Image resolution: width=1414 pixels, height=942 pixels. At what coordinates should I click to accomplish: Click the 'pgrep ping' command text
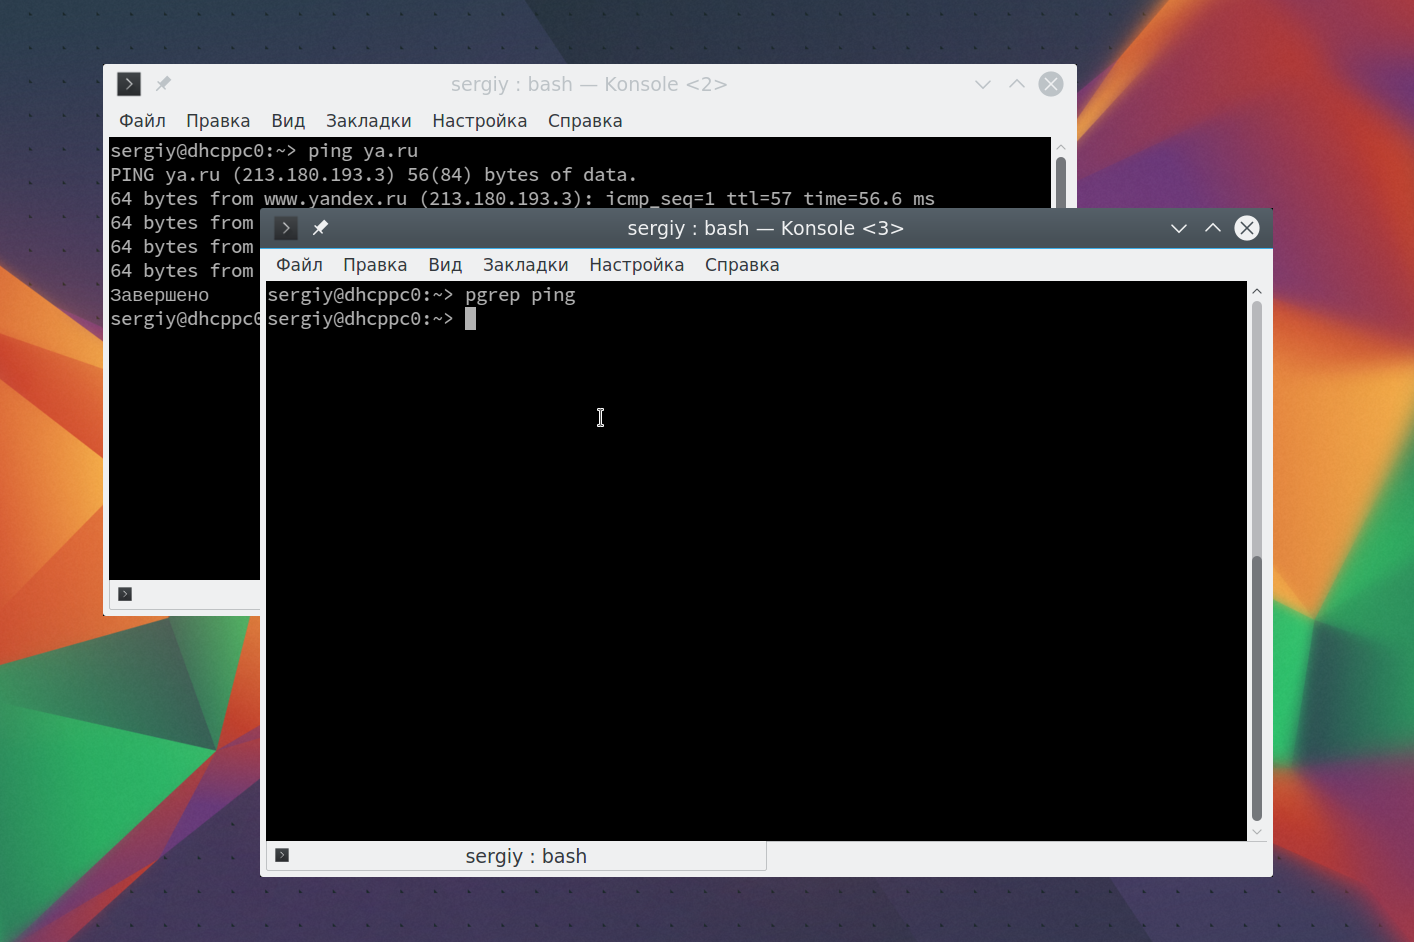[x=520, y=295]
